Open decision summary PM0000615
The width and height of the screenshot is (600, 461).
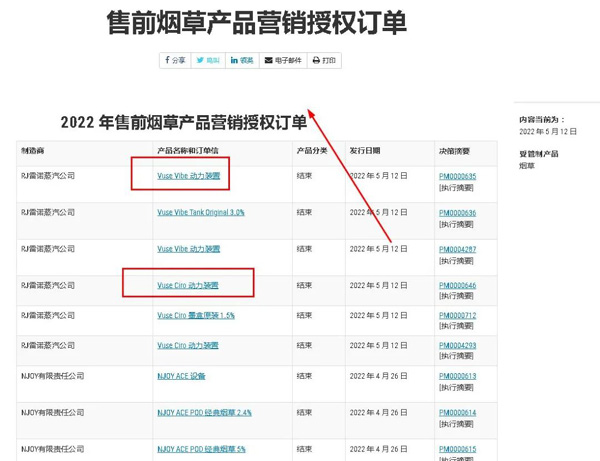(458, 449)
